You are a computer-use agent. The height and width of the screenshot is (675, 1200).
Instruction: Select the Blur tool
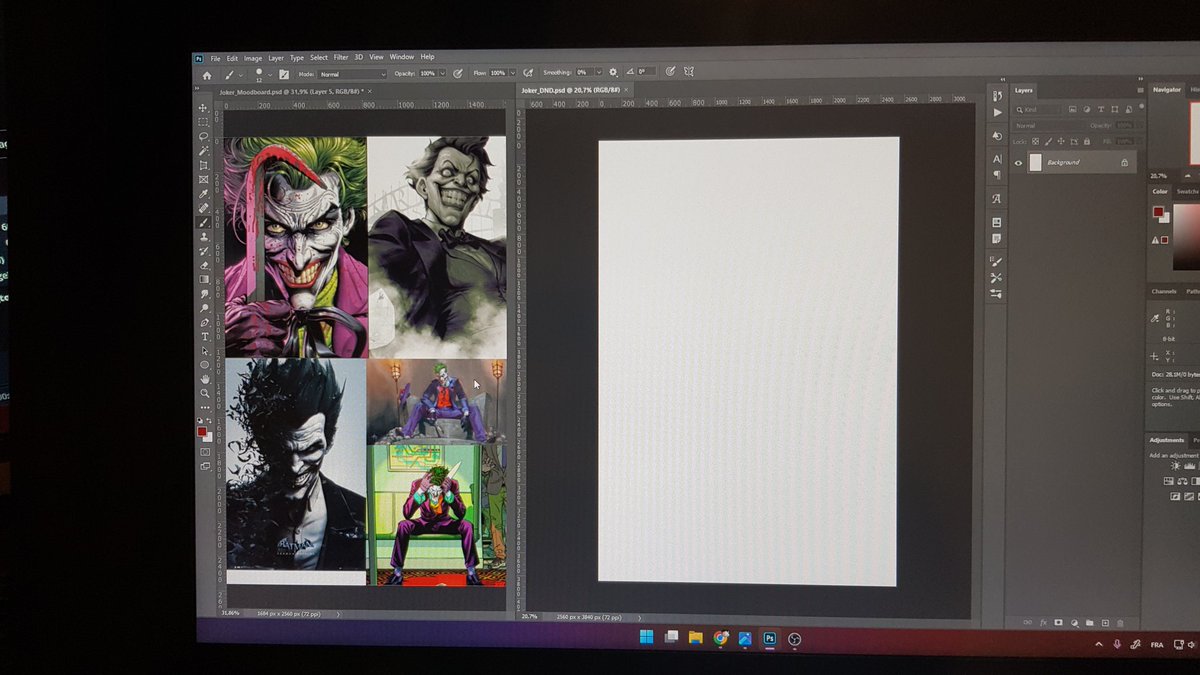[x=204, y=294]
